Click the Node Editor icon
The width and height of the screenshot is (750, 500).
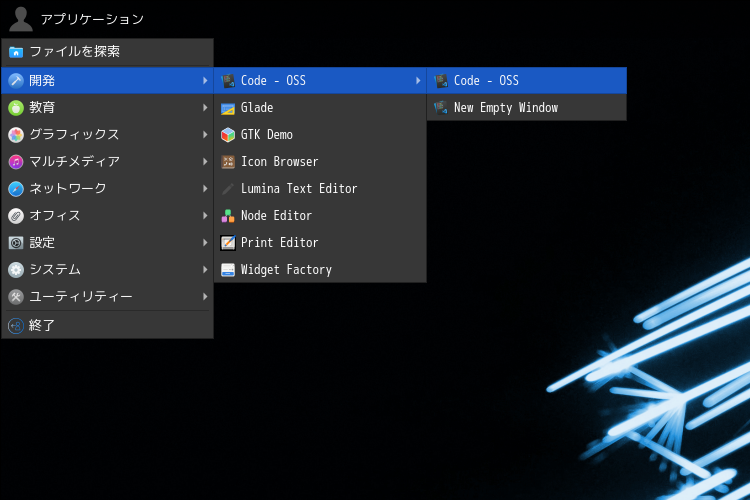pos(228,216)
